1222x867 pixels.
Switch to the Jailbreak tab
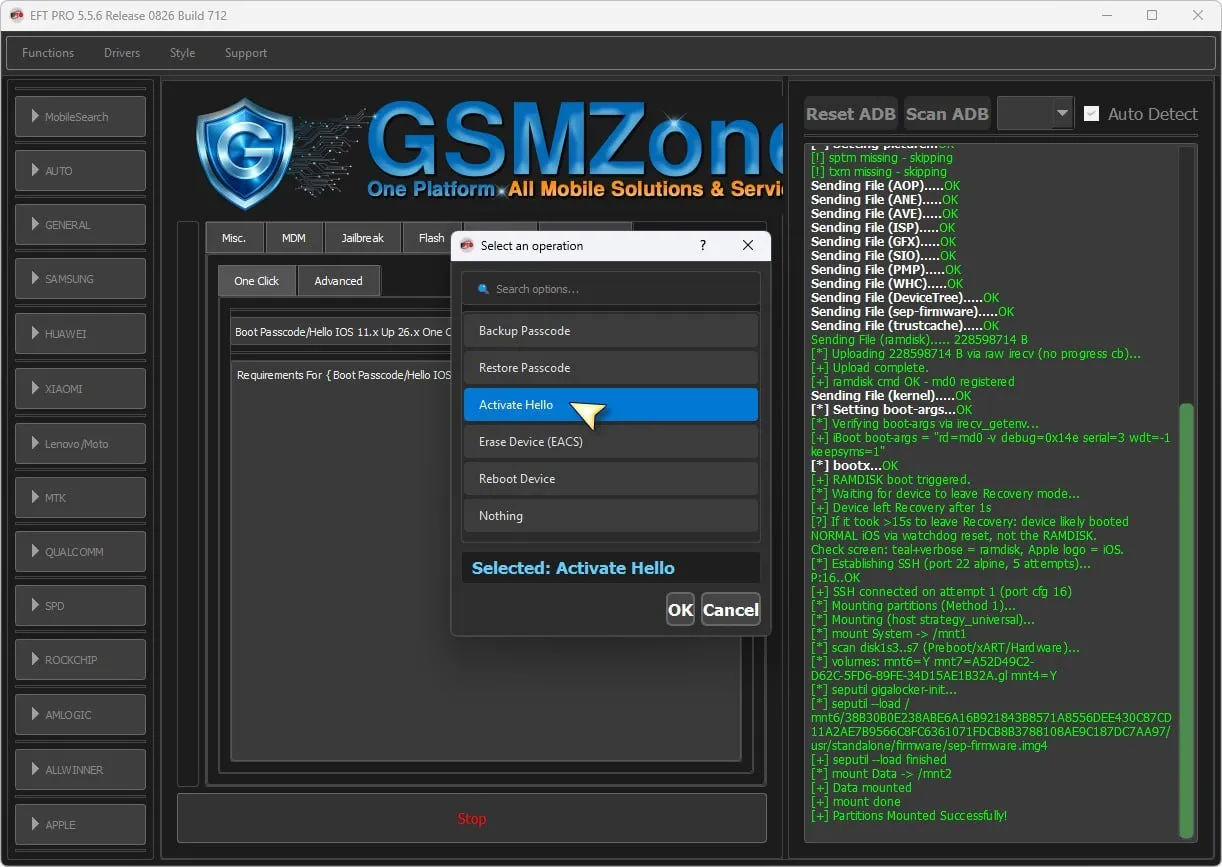point(363,238)
